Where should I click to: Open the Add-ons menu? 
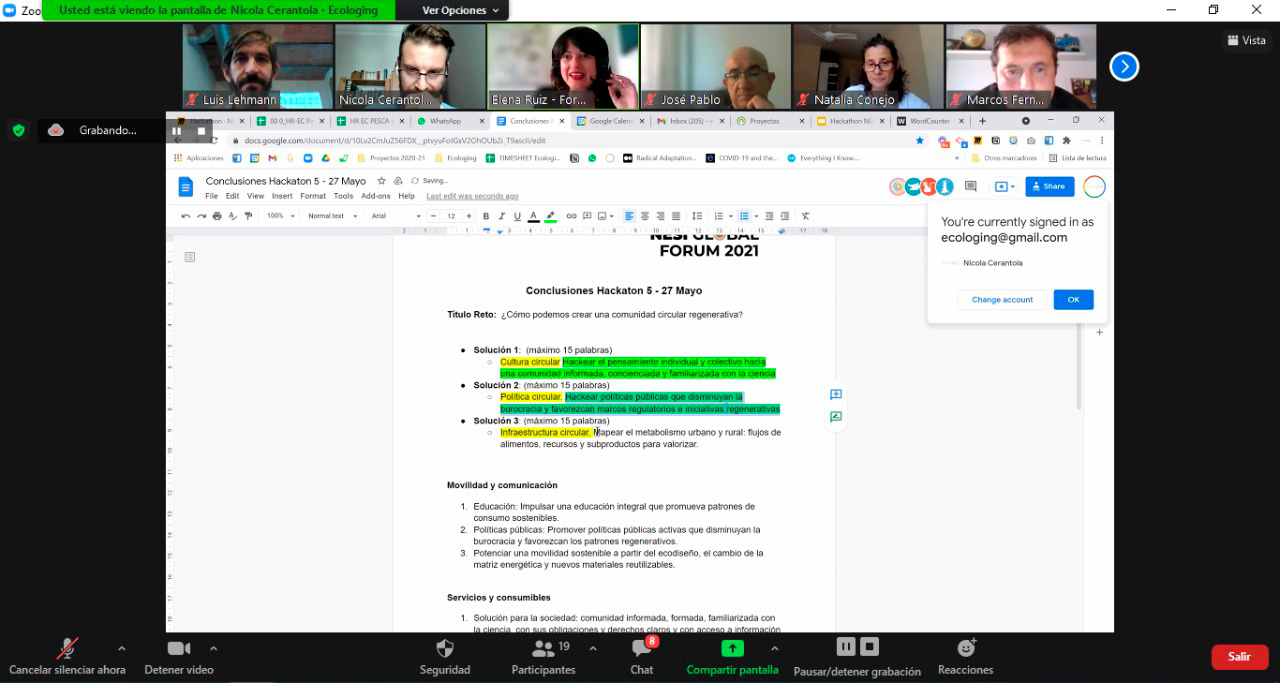[x=376, y=196]
